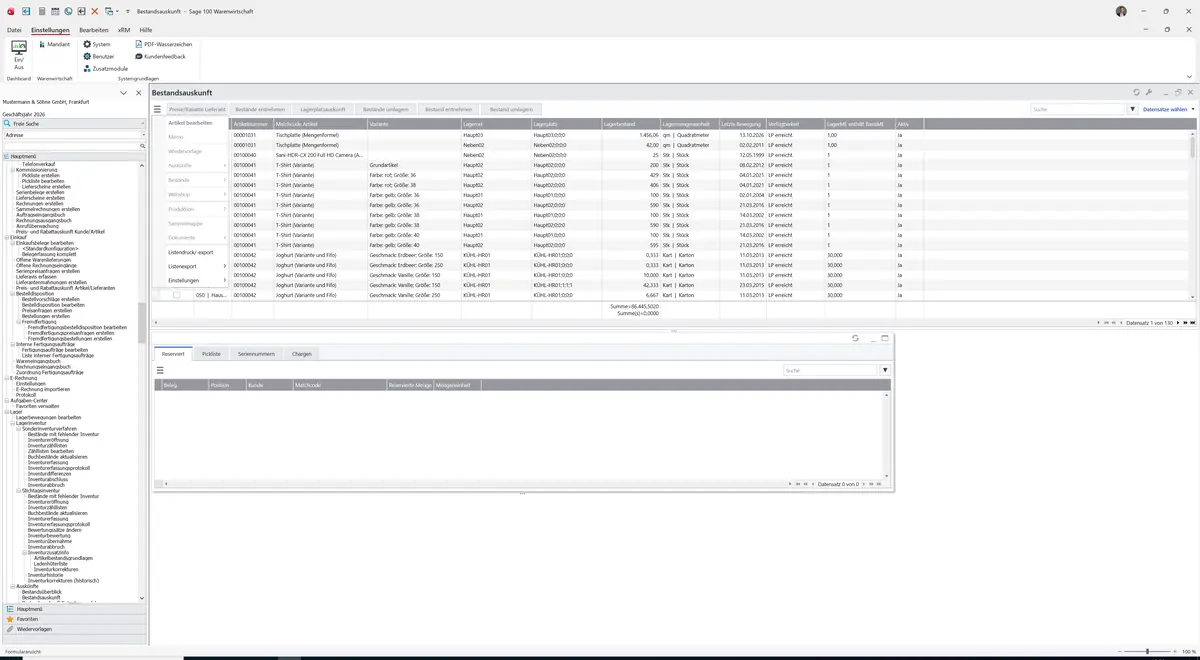The image size is (1200, 660).
Task: Collapse the Kommissionierung tree node
Action: pyautogui.click(x=12, y=170)
